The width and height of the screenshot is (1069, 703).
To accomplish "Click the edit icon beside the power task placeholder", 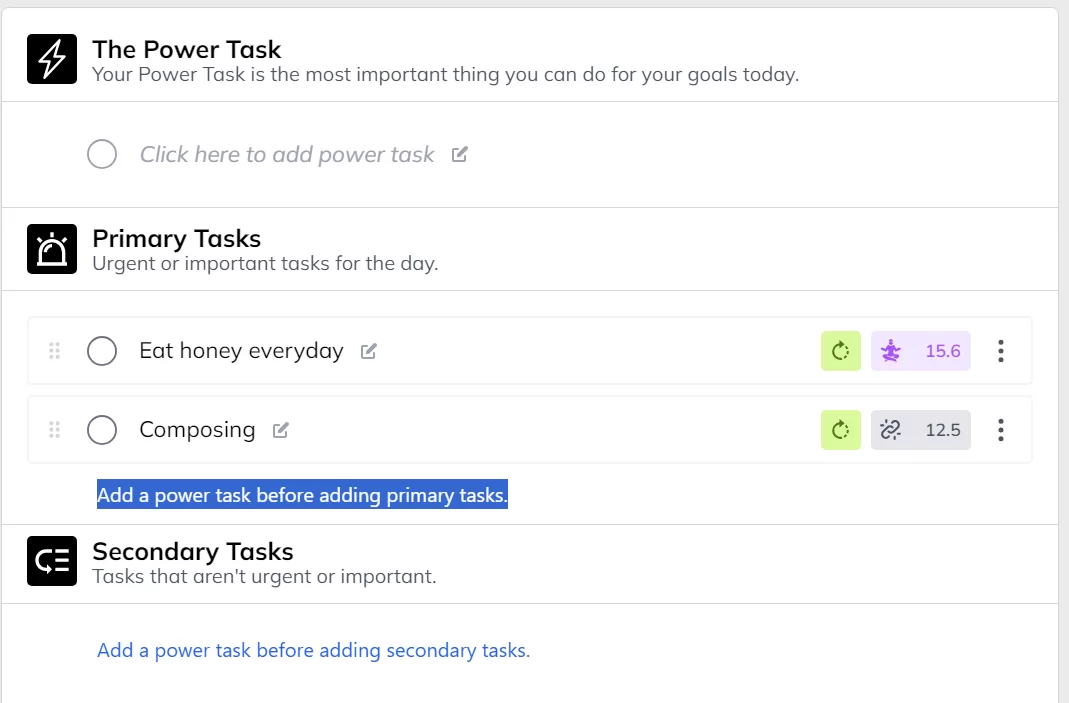I will pyautogui.click(x=460, y=155).
